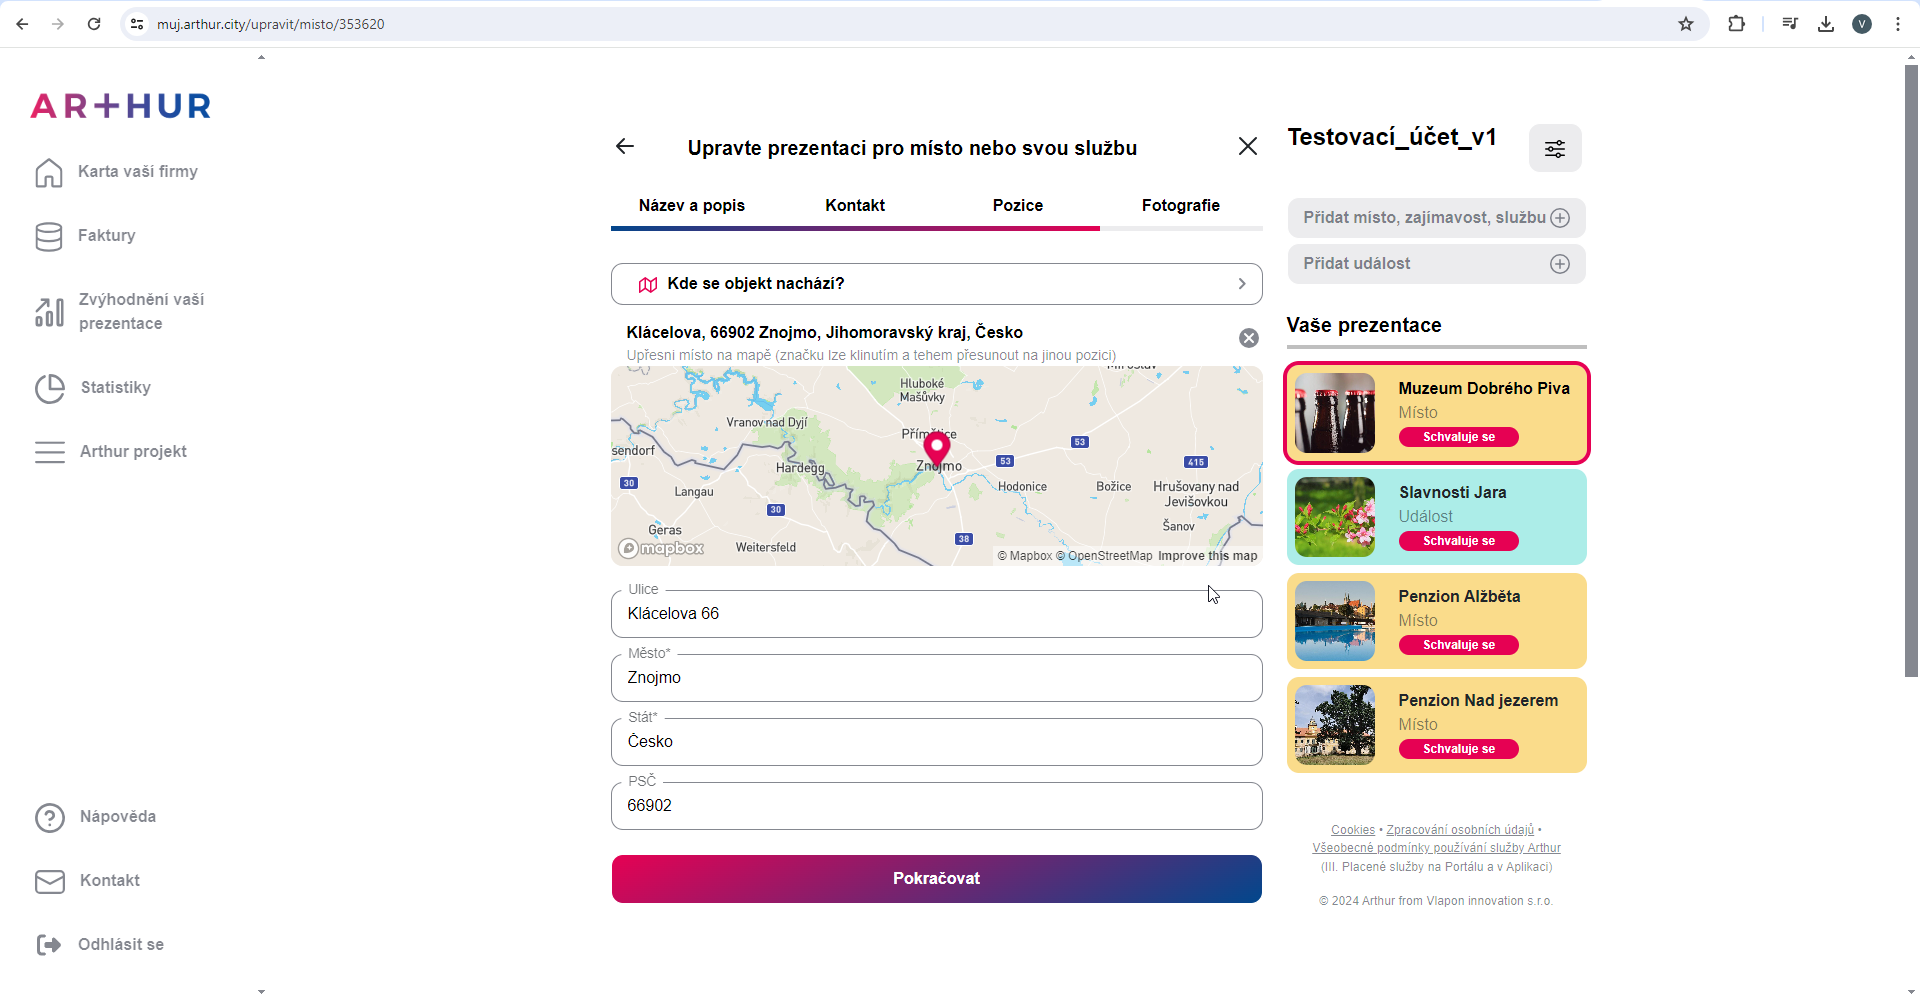Image resolution: width=1920 pixels, height=999 pixels.
Task: Open Faktury from the sidebar
Action: (106, 236)
